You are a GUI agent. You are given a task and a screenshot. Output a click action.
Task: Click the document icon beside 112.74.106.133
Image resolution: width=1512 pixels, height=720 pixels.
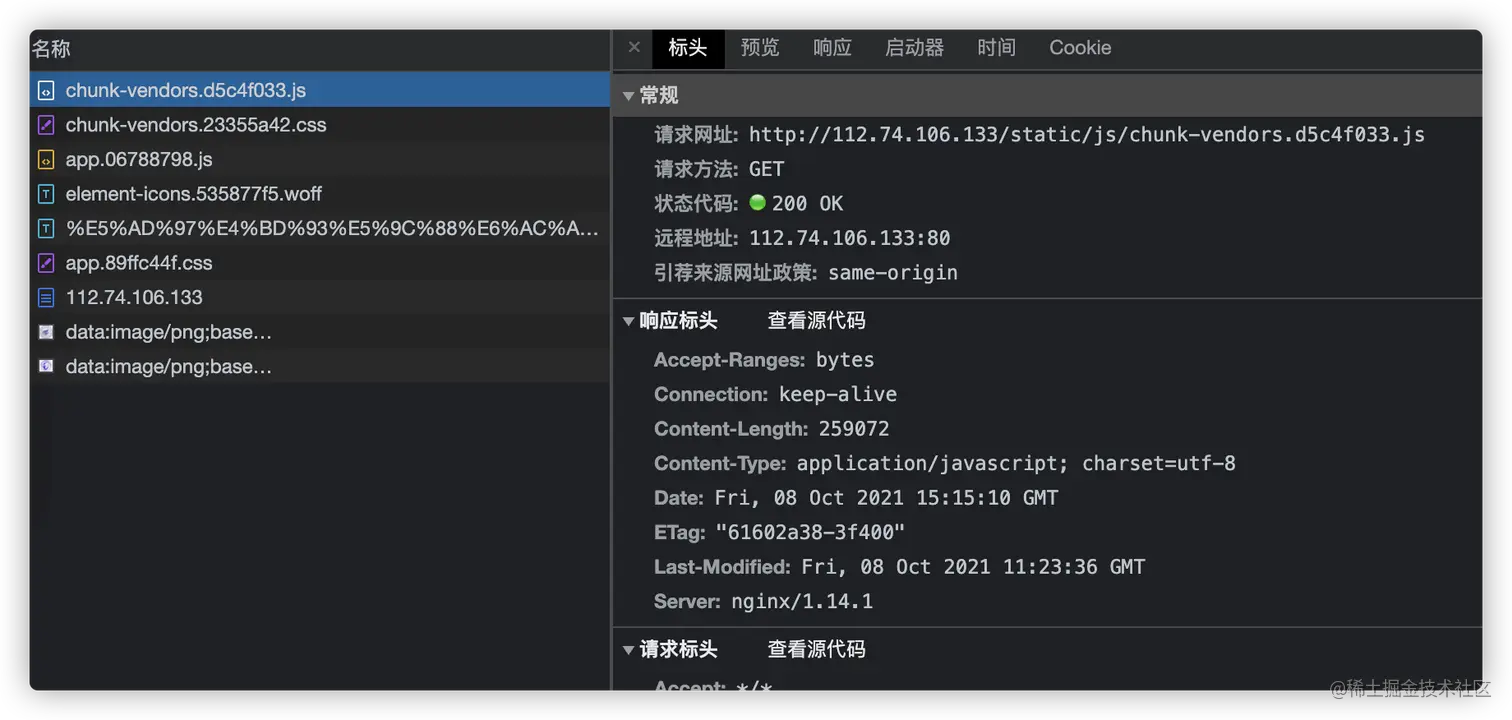pyautogui.click(x=46, y=297)
